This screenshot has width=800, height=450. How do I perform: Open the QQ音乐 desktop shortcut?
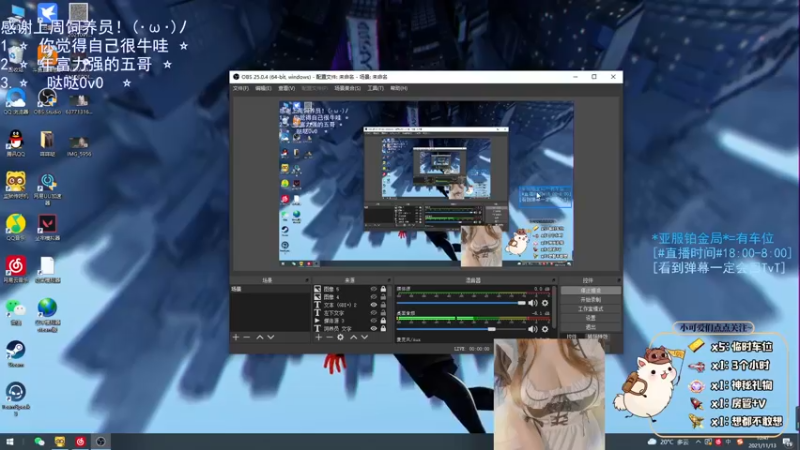[16, 228]
